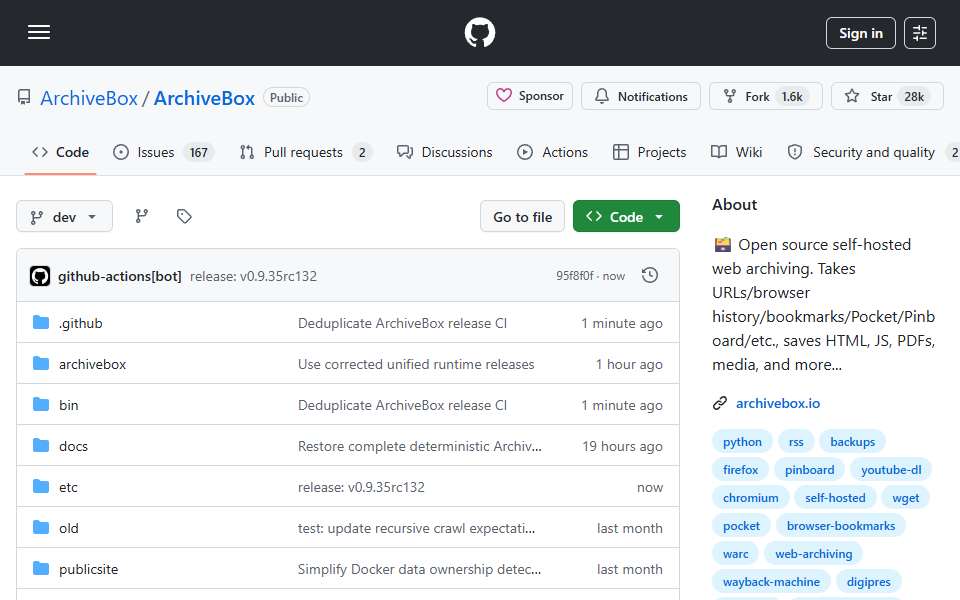Open the Issues tab
The width and height of the screenshot is (960, 600).
(x=163, y=152)
